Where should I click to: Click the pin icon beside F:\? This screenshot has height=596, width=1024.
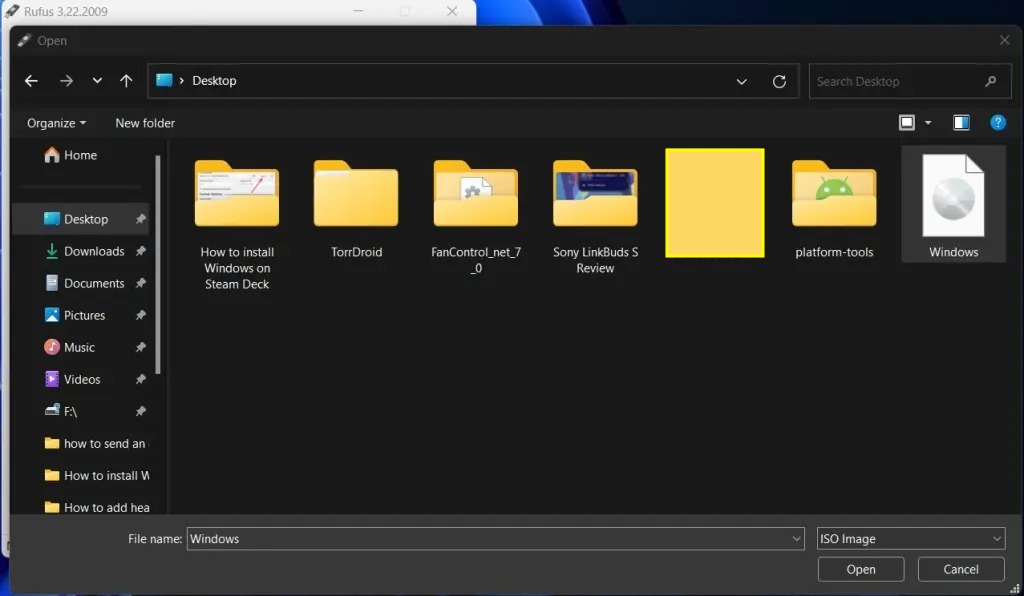140,411
